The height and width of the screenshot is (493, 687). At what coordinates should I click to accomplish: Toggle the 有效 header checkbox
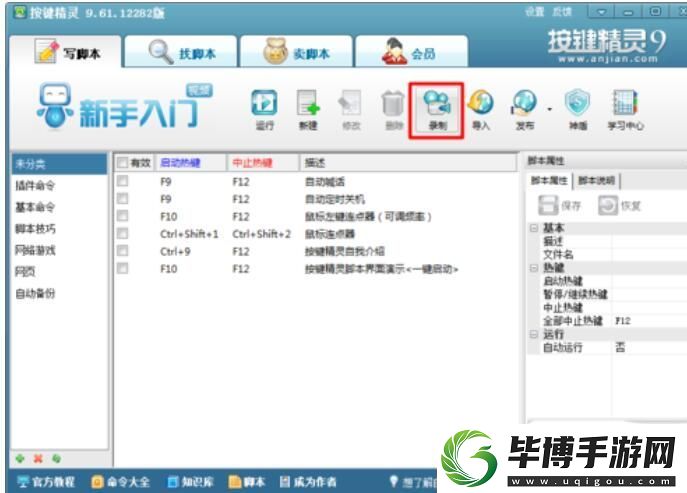[123, 163]
